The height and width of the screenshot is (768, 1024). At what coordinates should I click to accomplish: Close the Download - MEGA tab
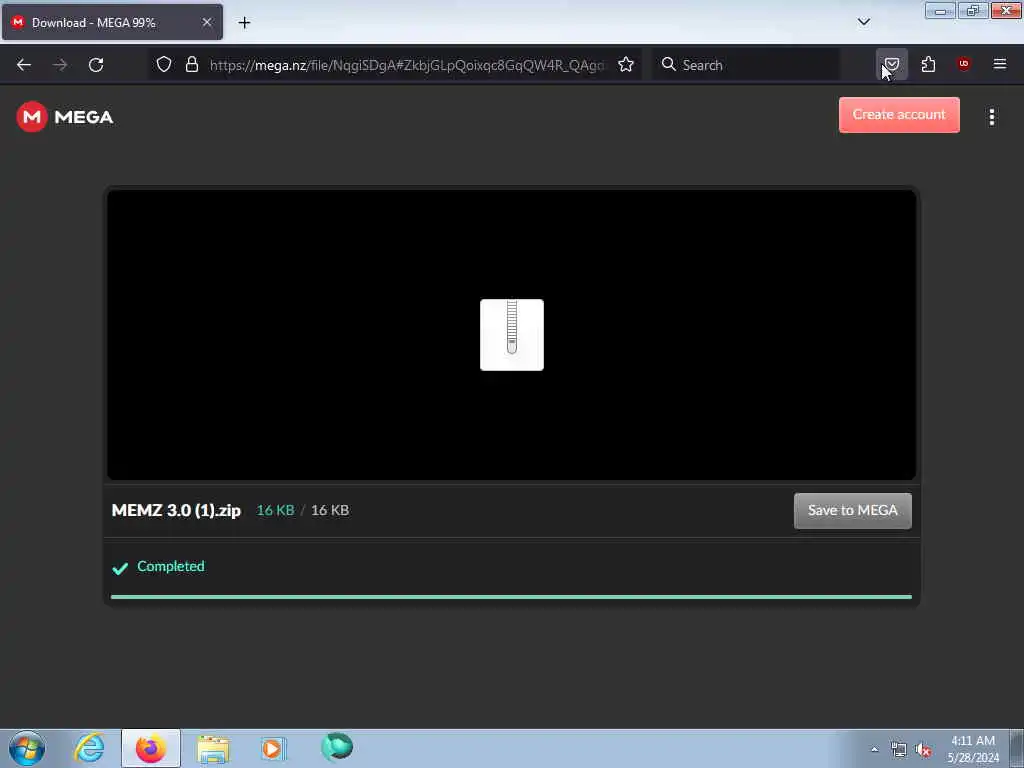pos(206,22)
